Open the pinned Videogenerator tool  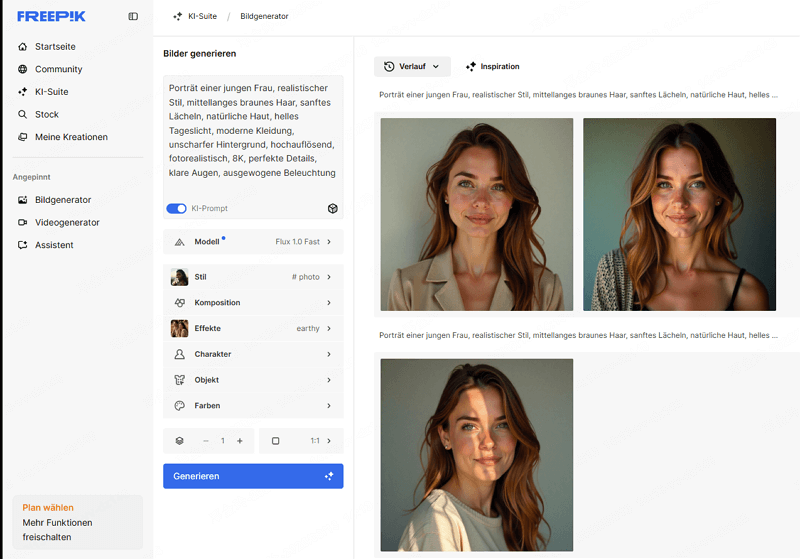(x=67, y=222)
